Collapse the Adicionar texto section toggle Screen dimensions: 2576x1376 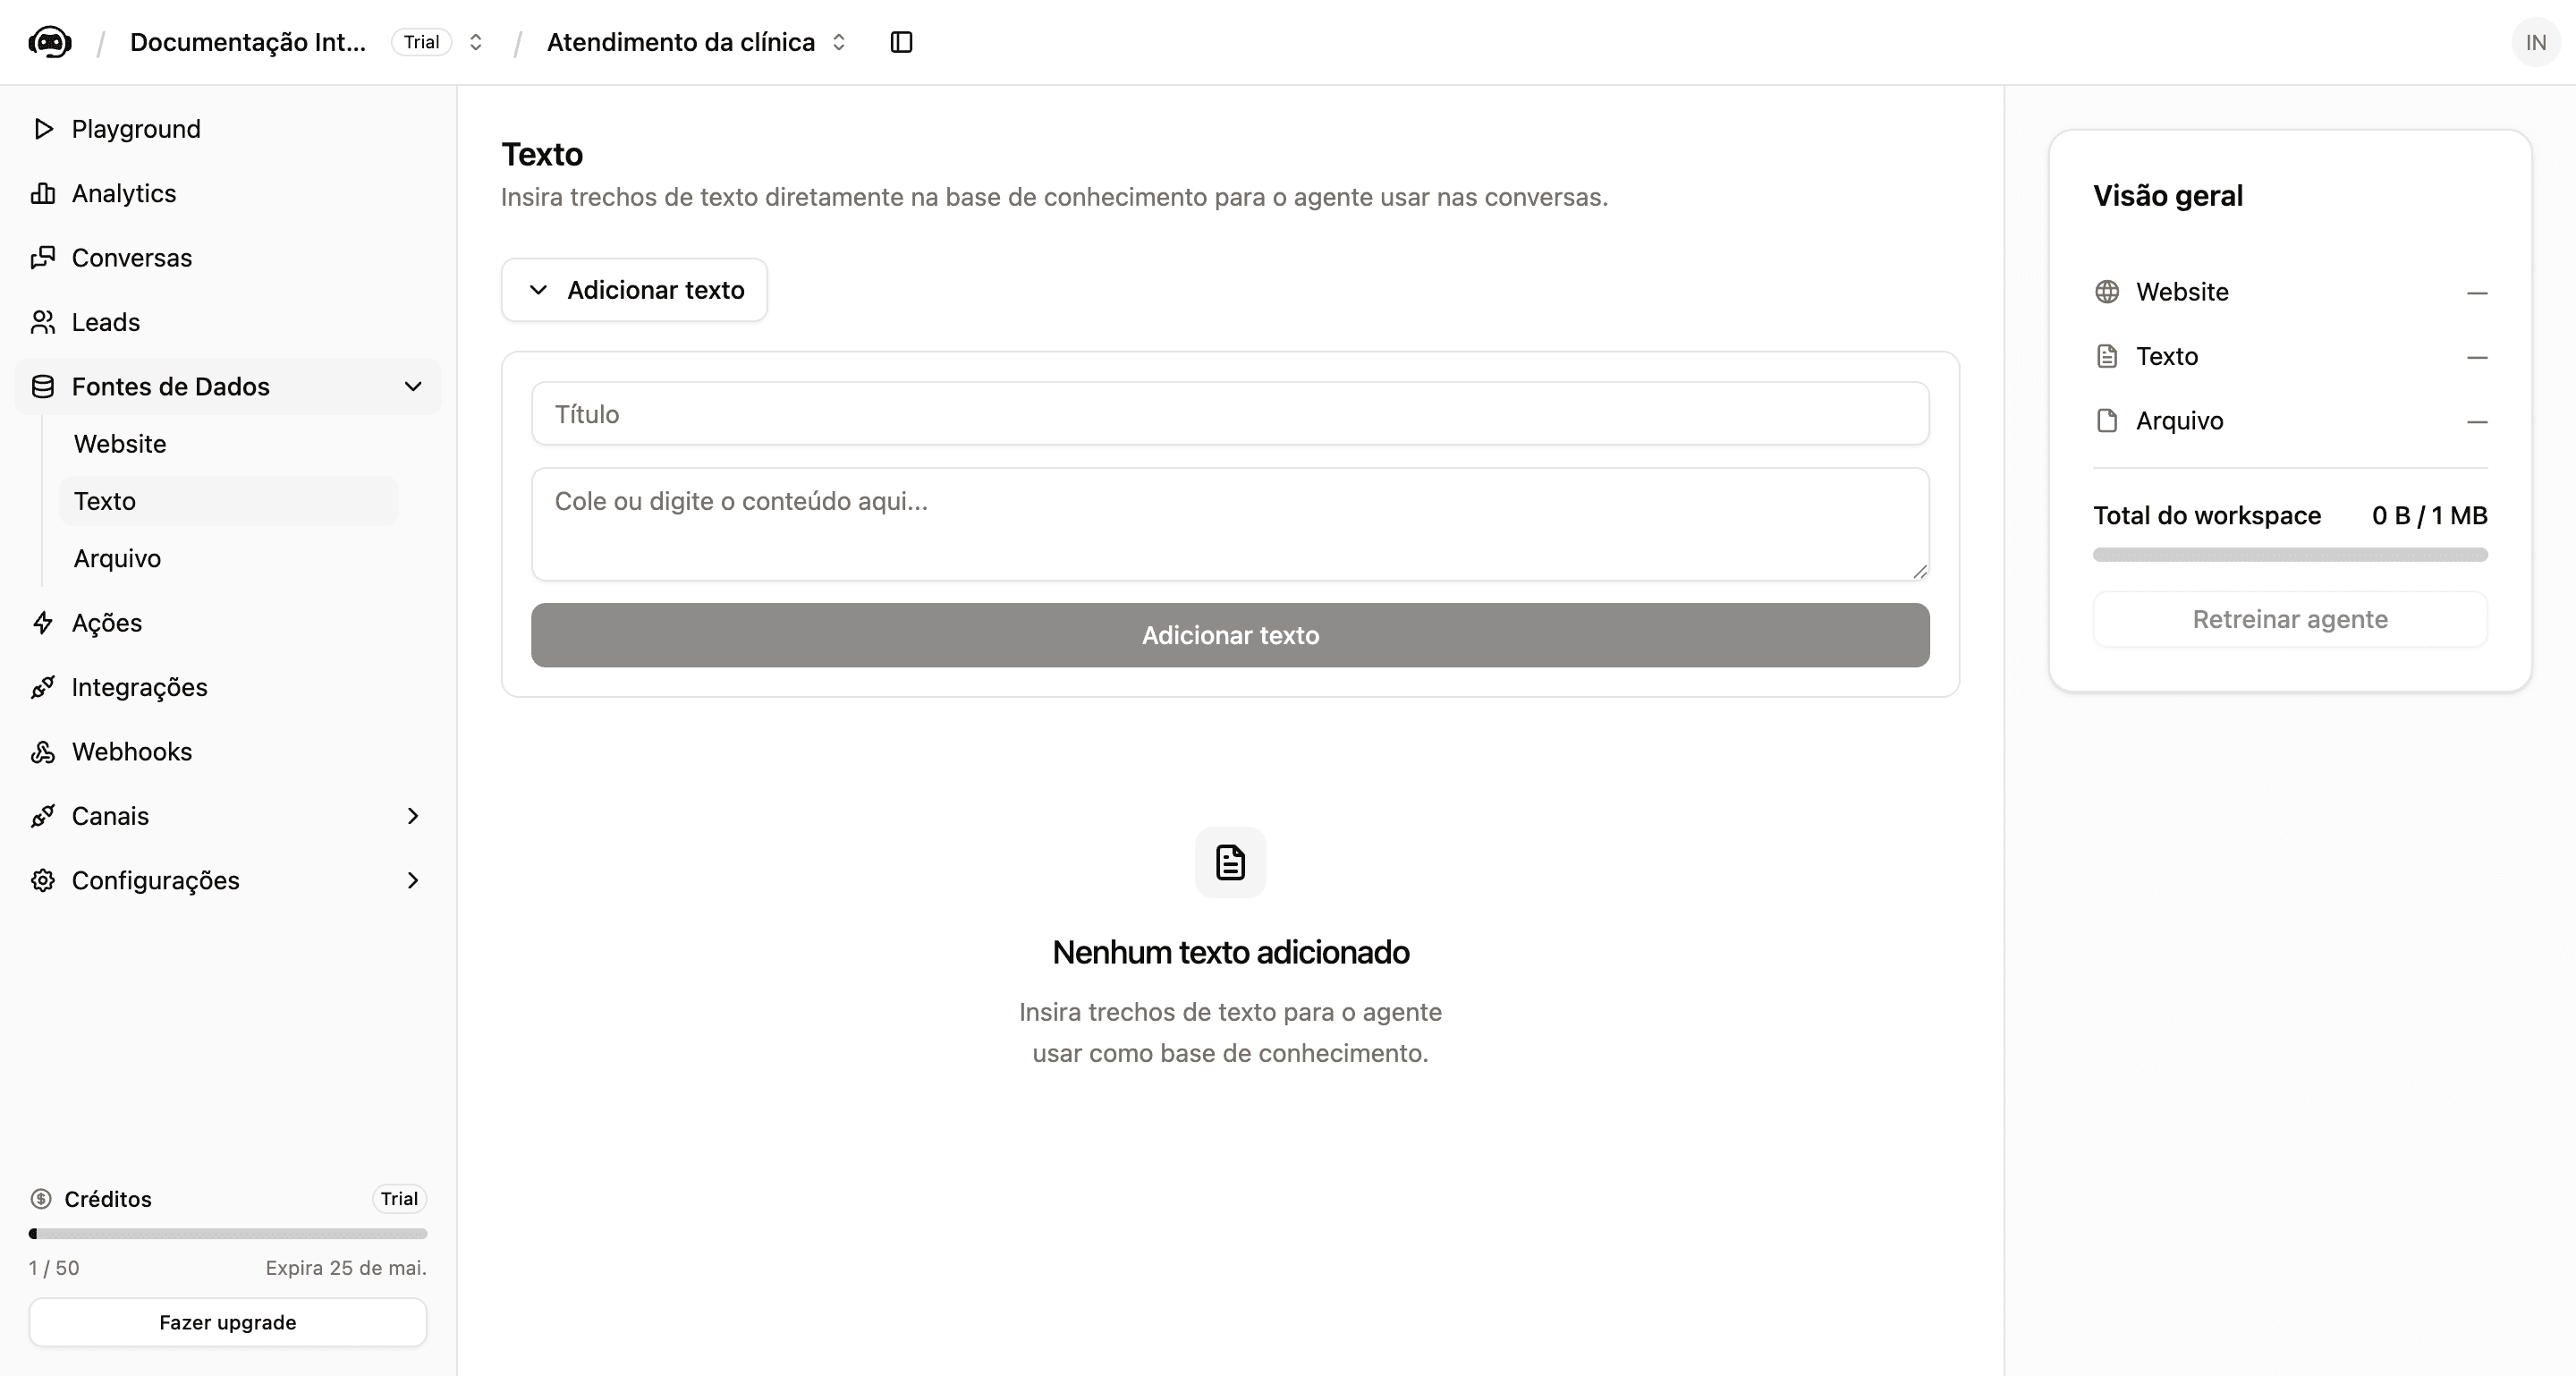(x=634, y=290)
